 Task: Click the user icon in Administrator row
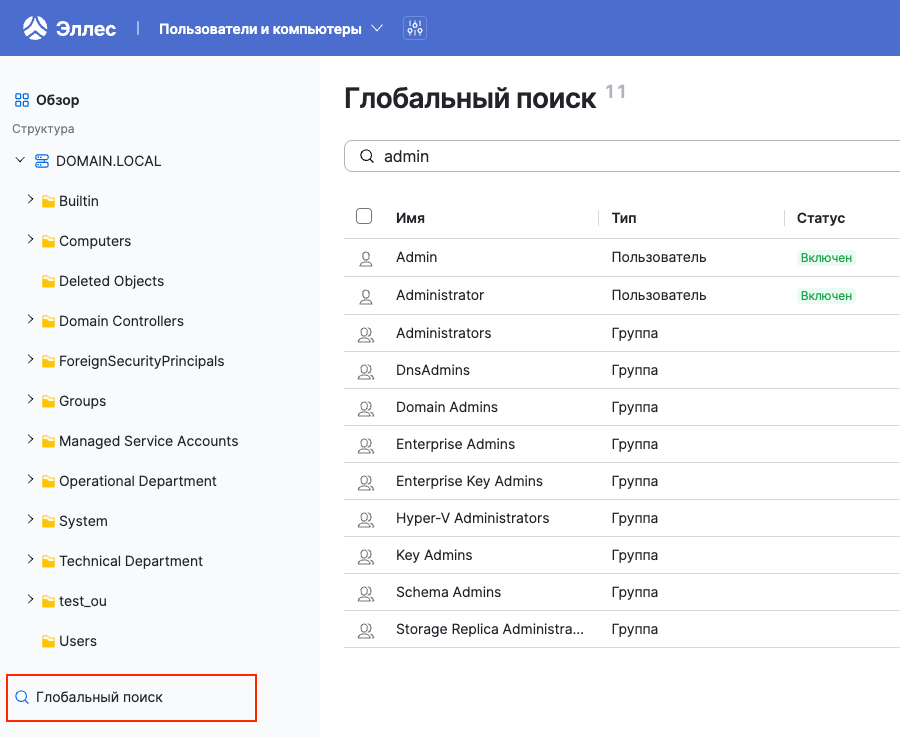(x=366, y=297)
